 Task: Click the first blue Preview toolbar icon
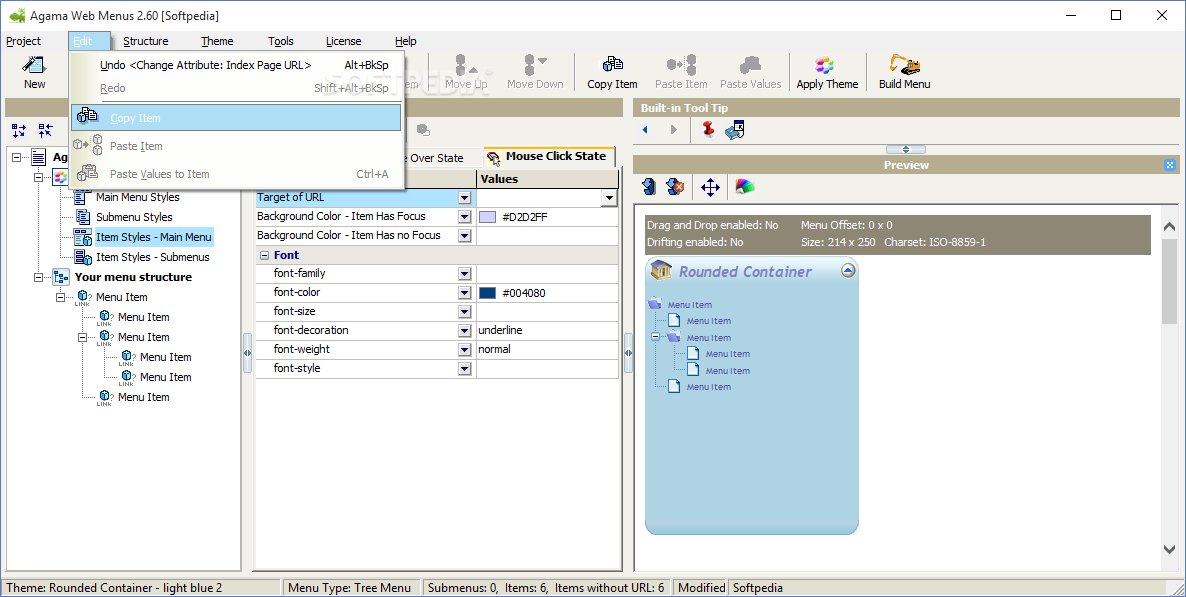pyautogui.click(x=648, y=187)
